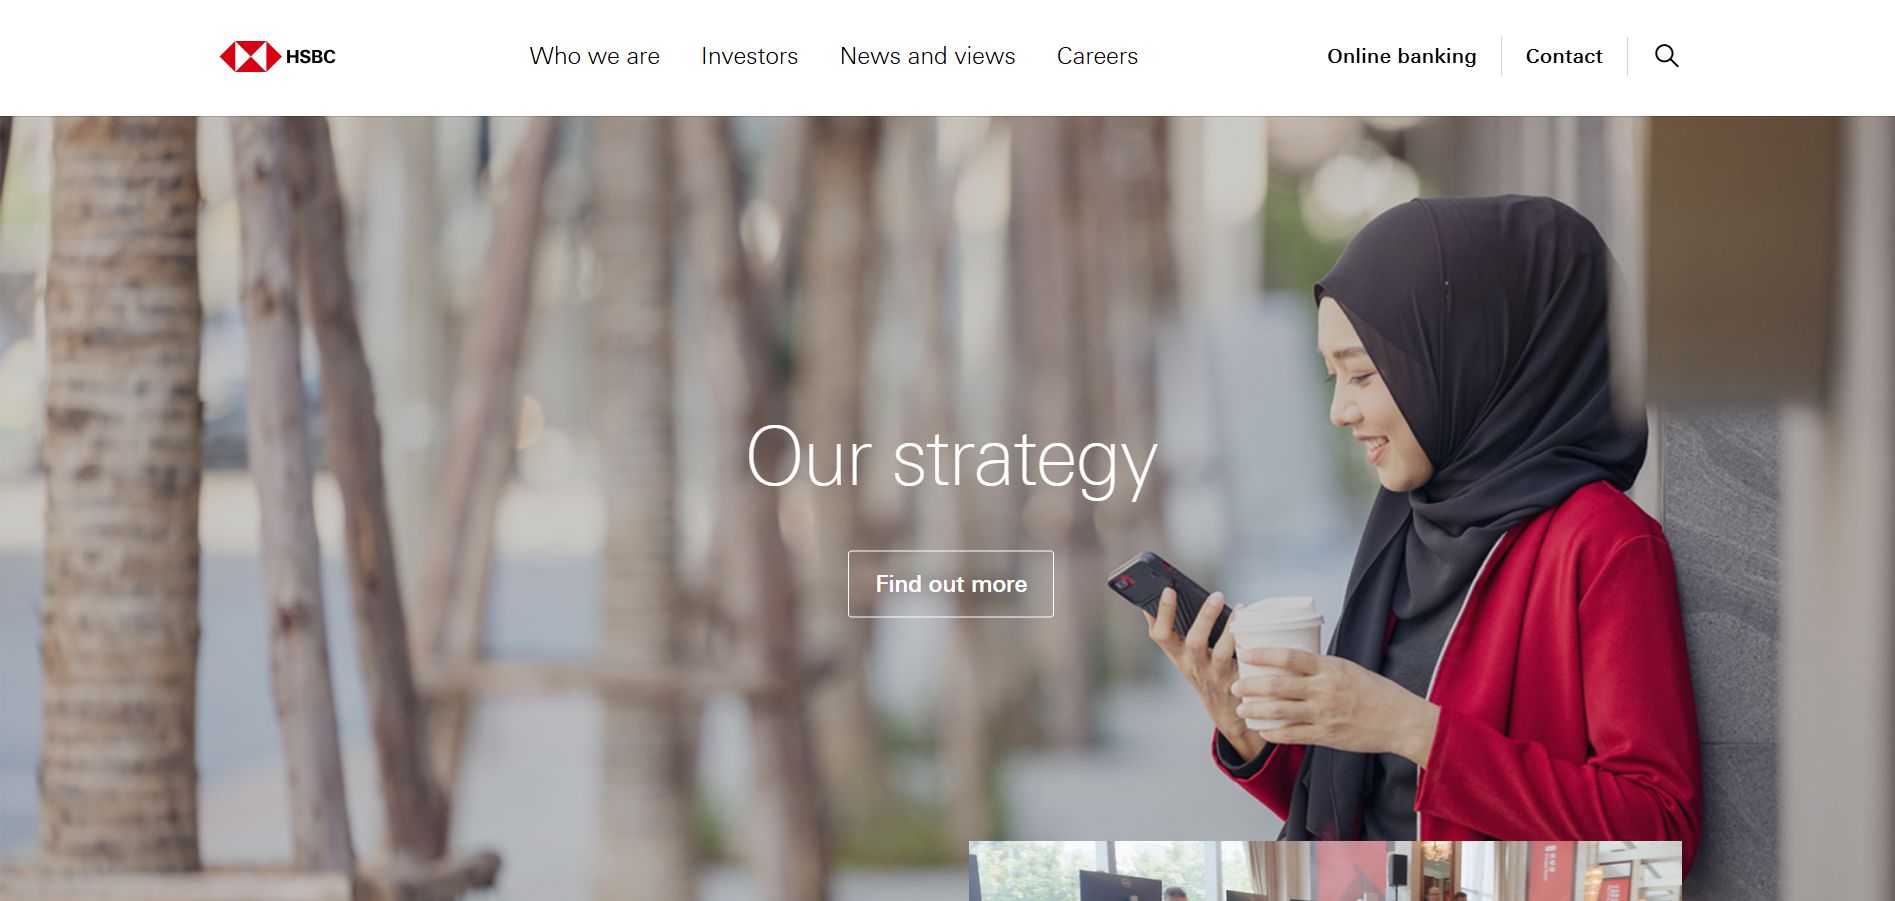The image size is (1895, 901).
Task: Click the HSBC wordmark text
Action: (x=311, y=57)
